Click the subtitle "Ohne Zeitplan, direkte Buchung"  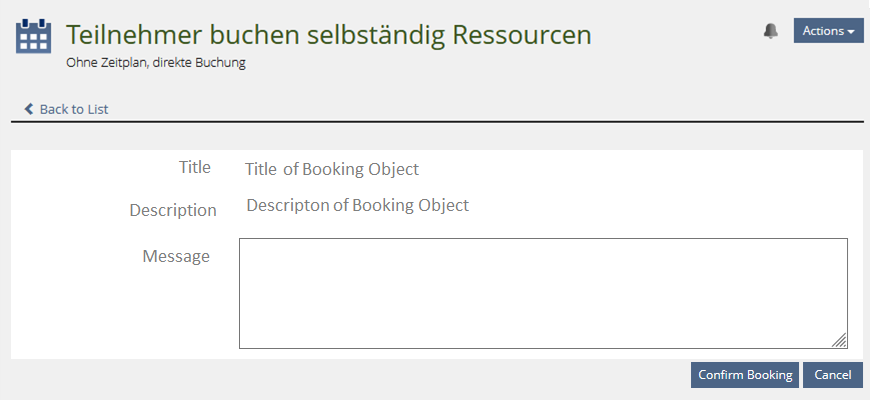pyautogui.click(x=156, y=62)
